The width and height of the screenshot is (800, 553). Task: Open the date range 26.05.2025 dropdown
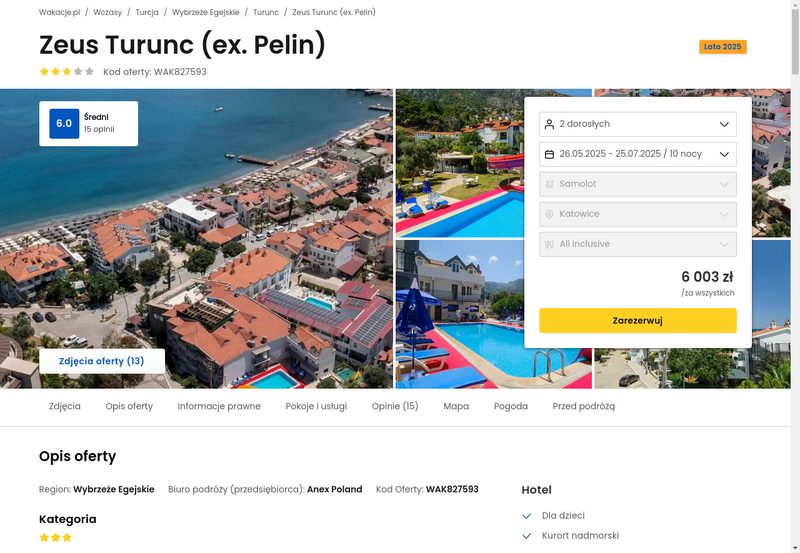click(638, 154)
